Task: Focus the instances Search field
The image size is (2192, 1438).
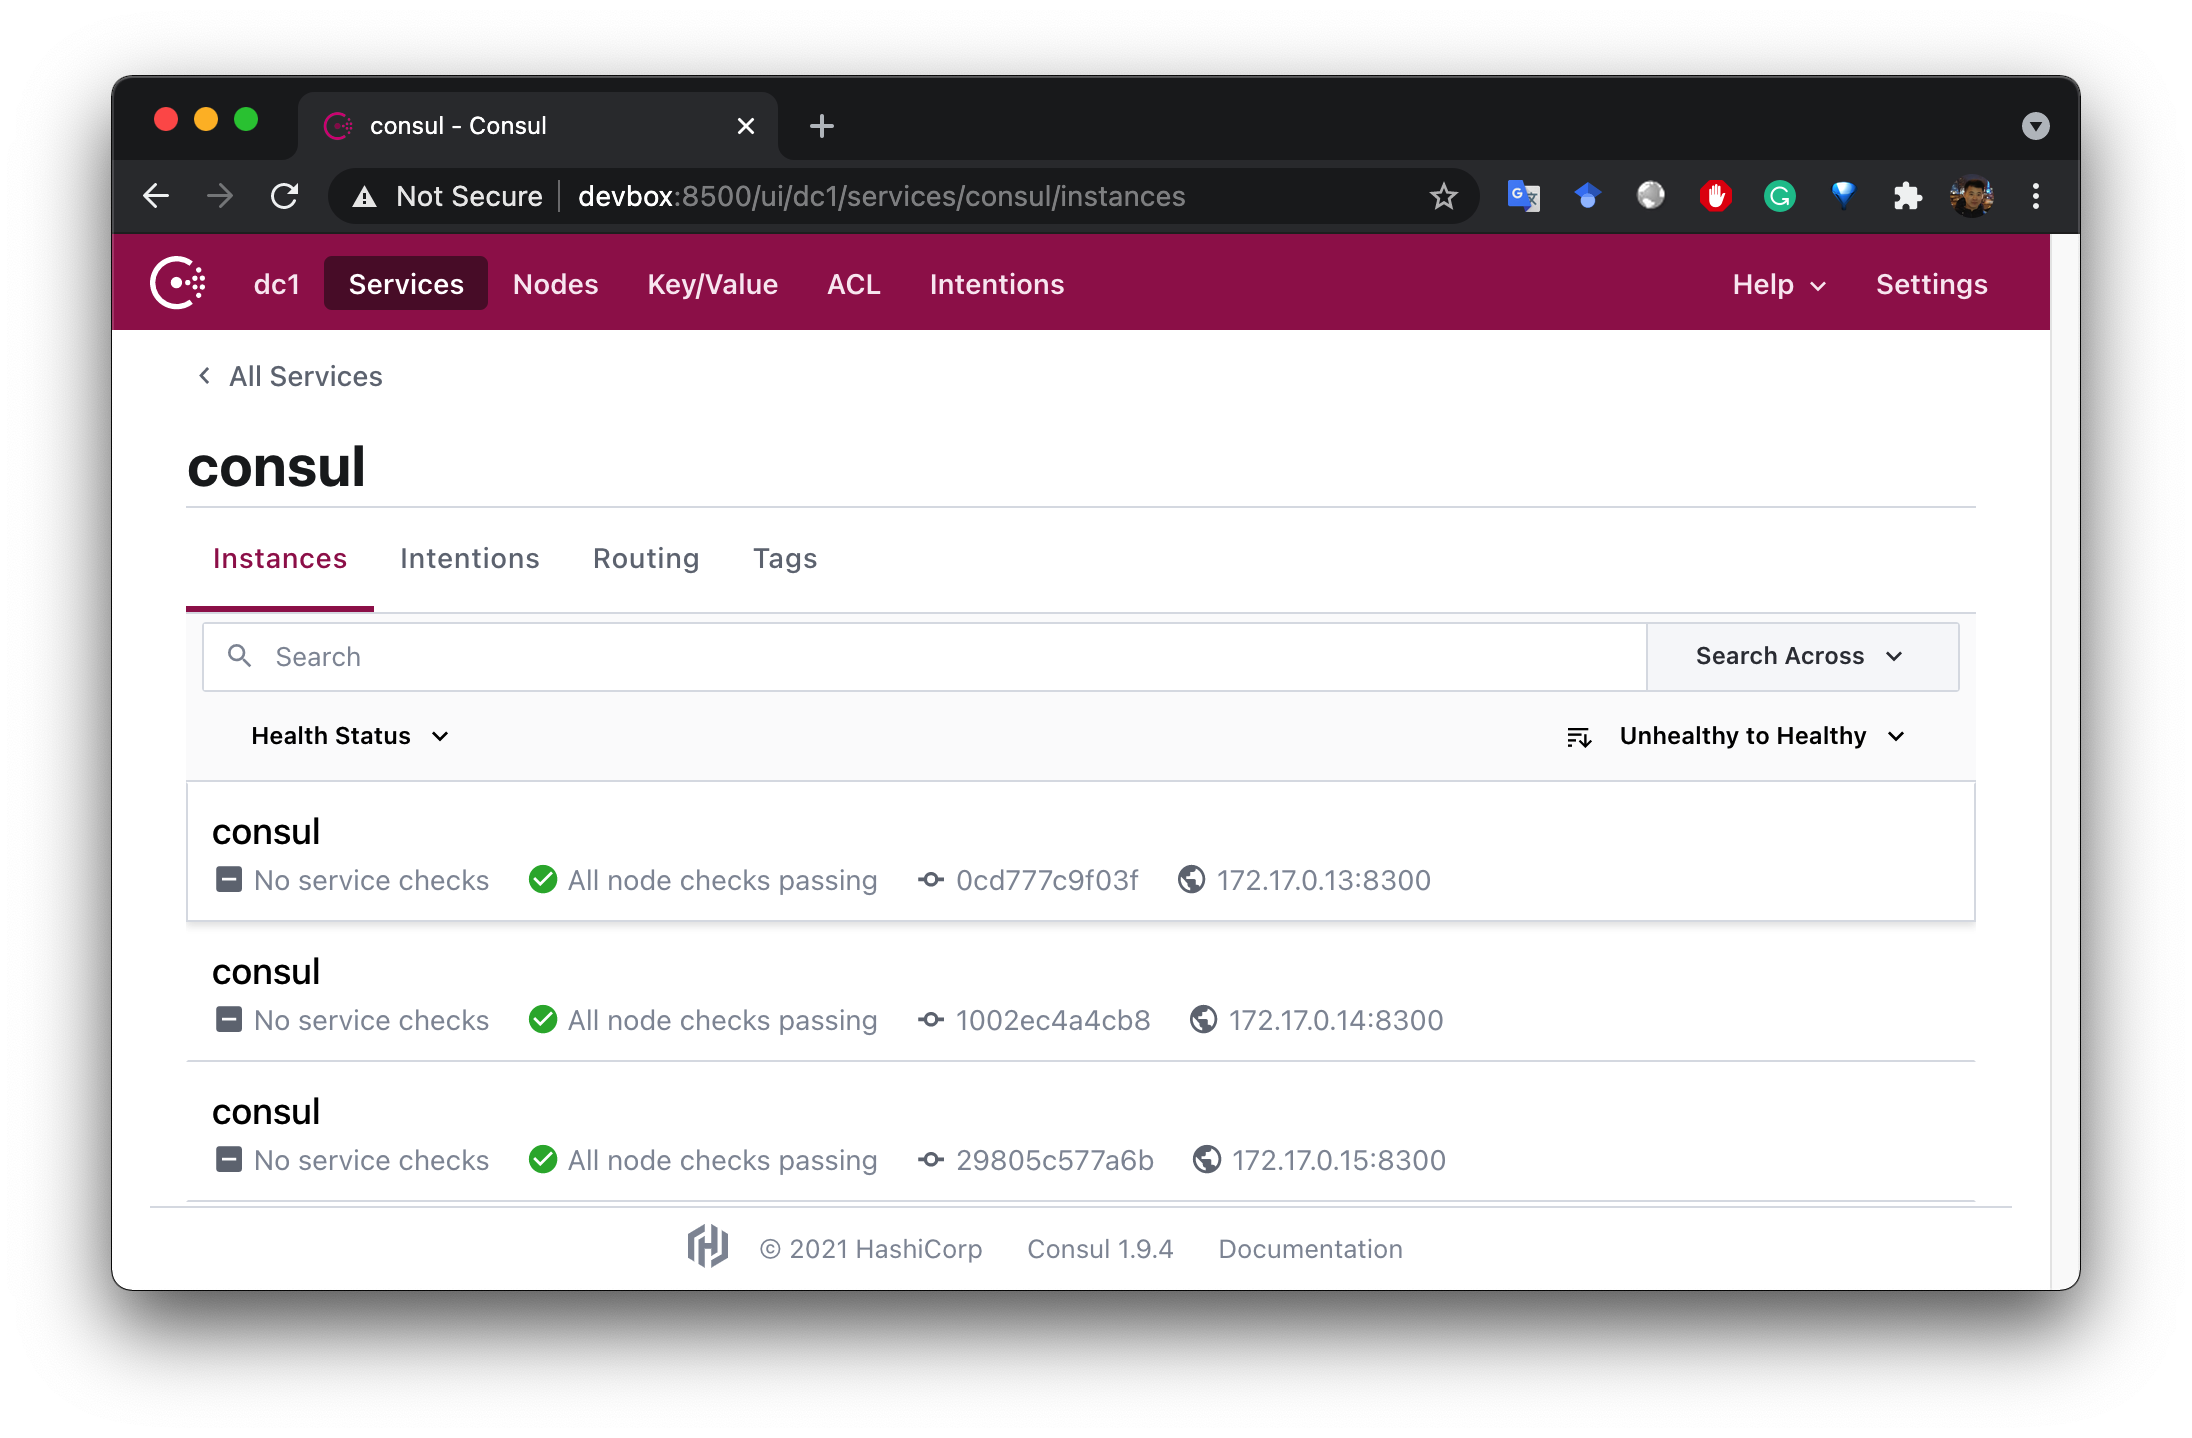Action: click(x=924, y=656)
